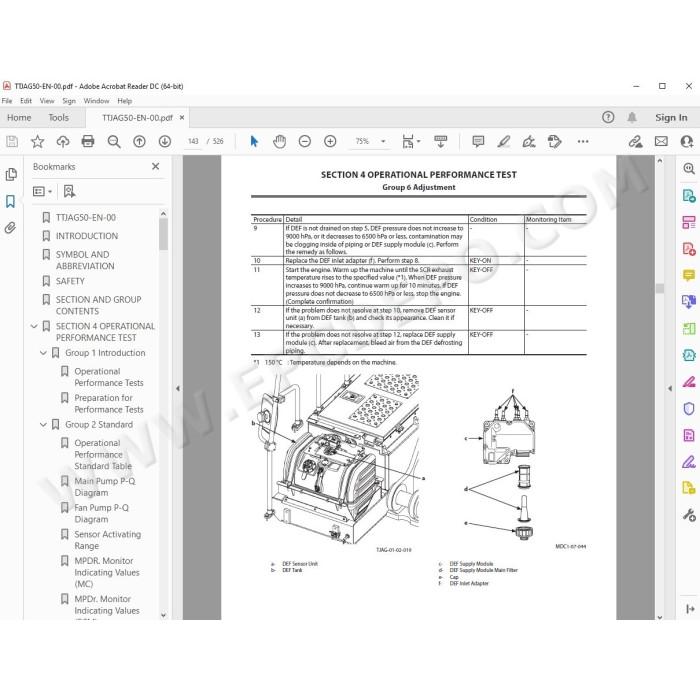Screen dimensions: 700x700
Task: Open bookmark options menu dropdown
Action: (42, 192)
